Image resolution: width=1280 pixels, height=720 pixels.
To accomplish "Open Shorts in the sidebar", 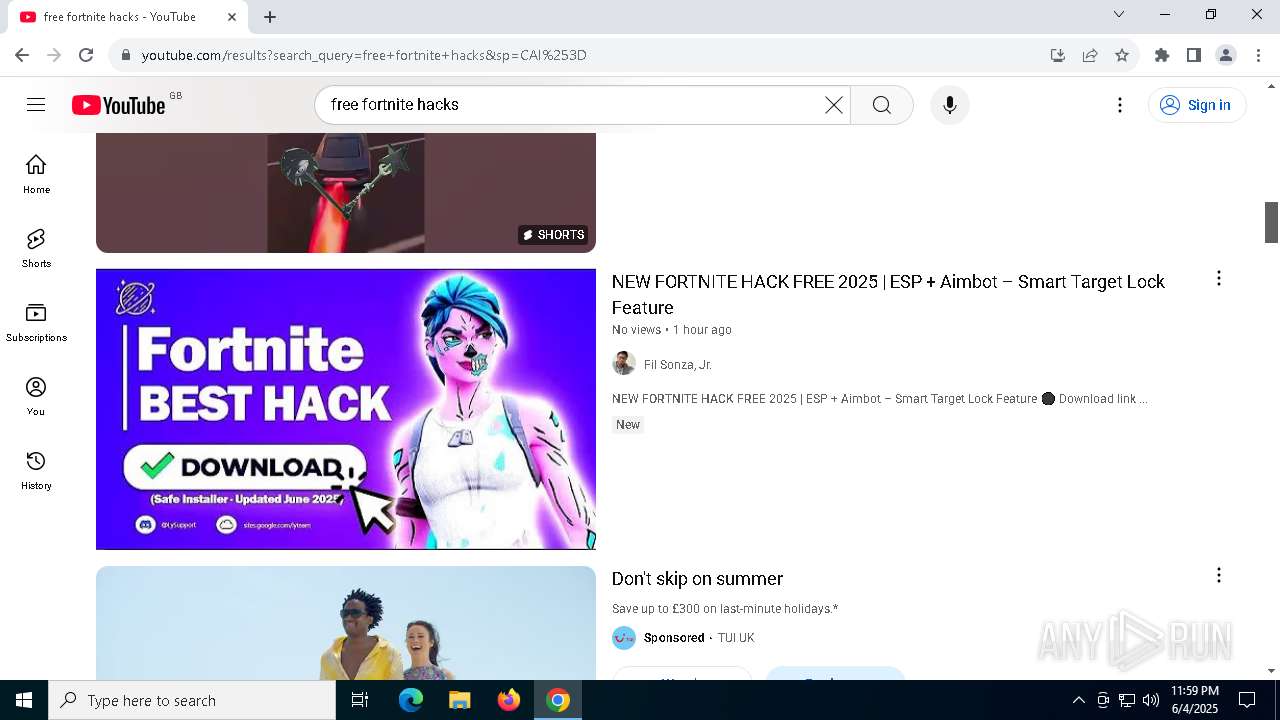I will click(36, 248).
